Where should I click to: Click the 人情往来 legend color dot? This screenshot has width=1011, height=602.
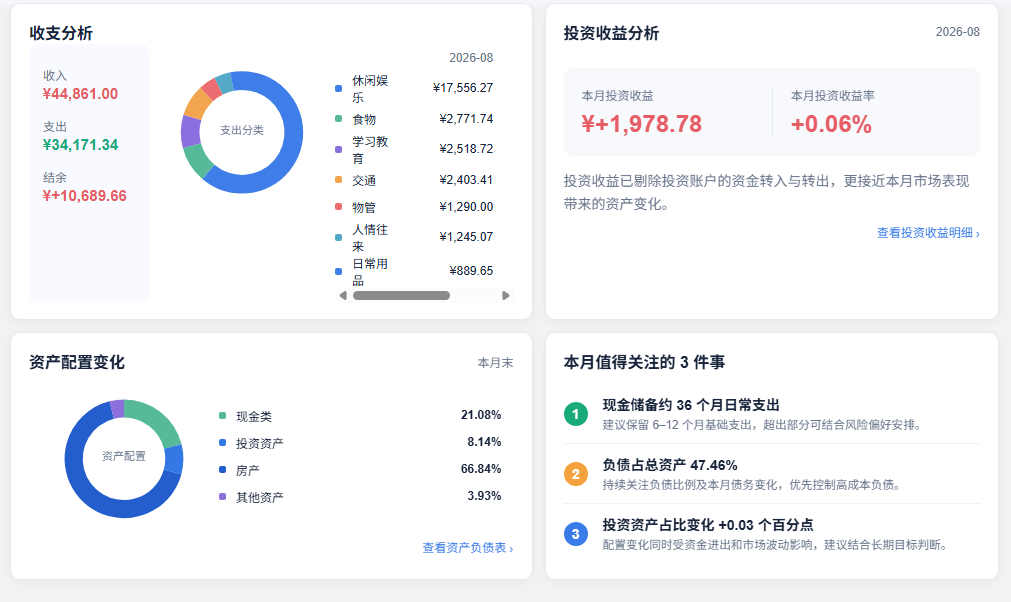(x=339, y=237)
